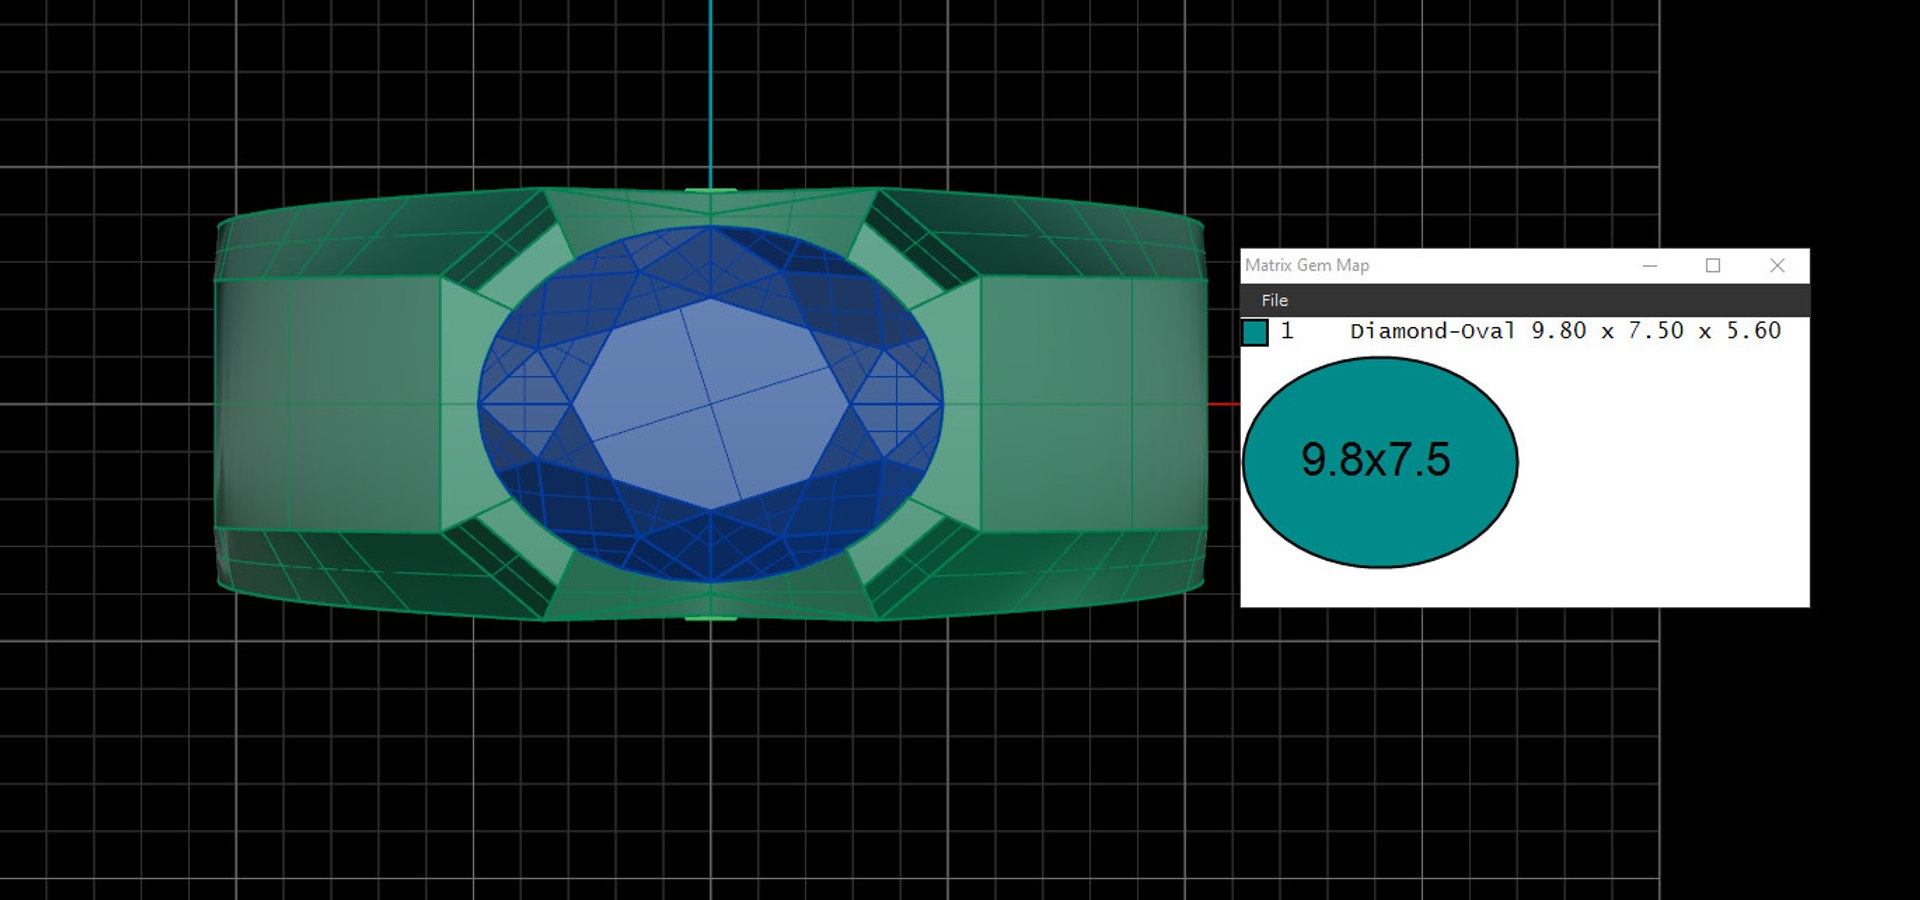Viewport: 1920px width, 900px height.
Task: Select the green ring band's left panel
Action: 328,403
